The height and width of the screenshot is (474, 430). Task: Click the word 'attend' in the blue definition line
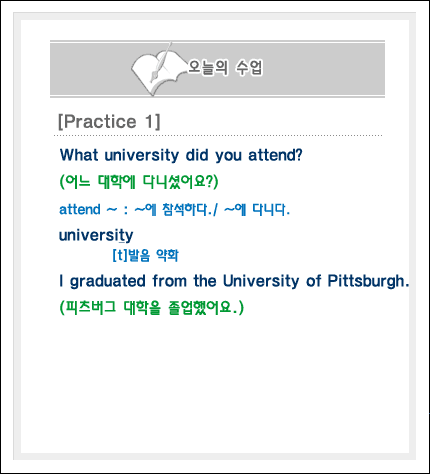tap(80, 210)
